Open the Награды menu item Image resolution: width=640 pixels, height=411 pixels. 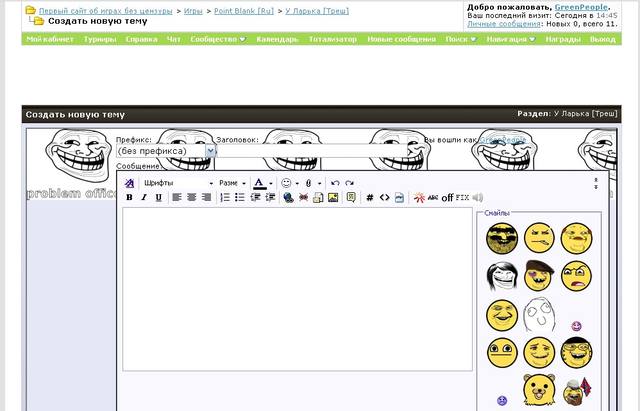[x=562, y=39]
